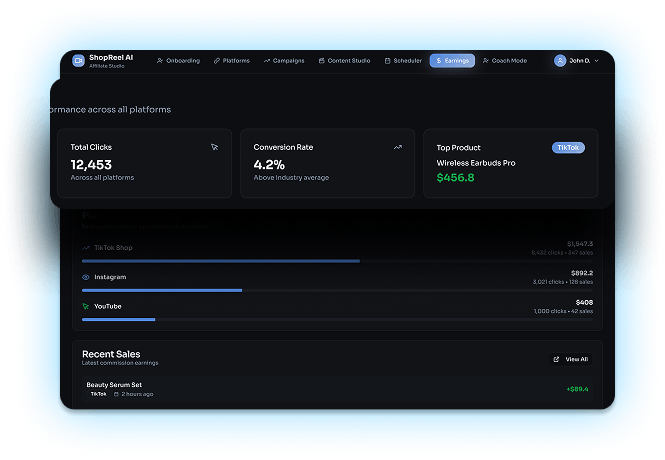665x460 pixels.
Task: Expand the John D. user menu chevron
Action: 597,61
